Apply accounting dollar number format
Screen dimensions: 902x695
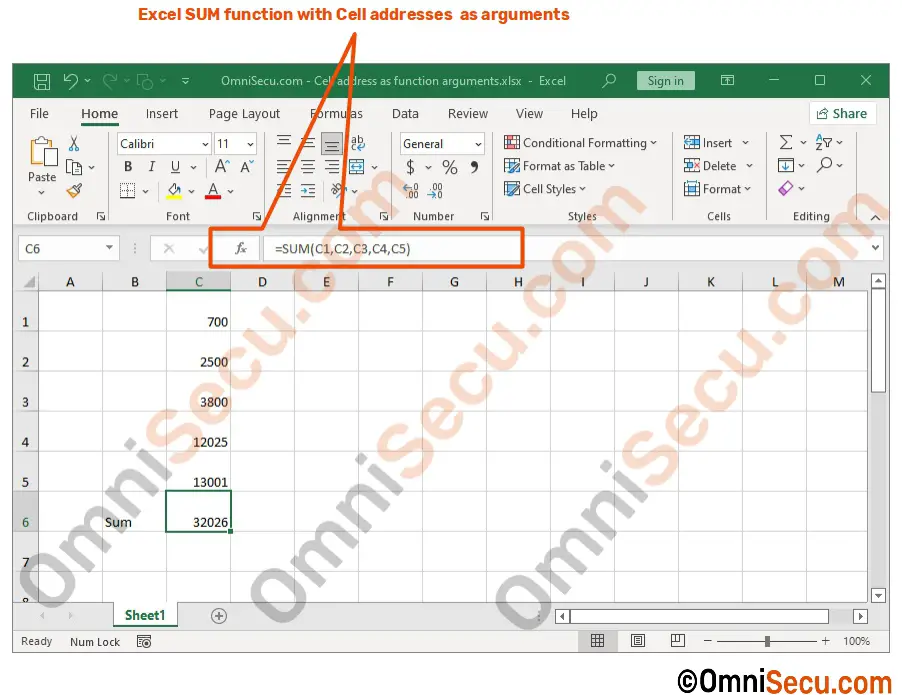410,167
